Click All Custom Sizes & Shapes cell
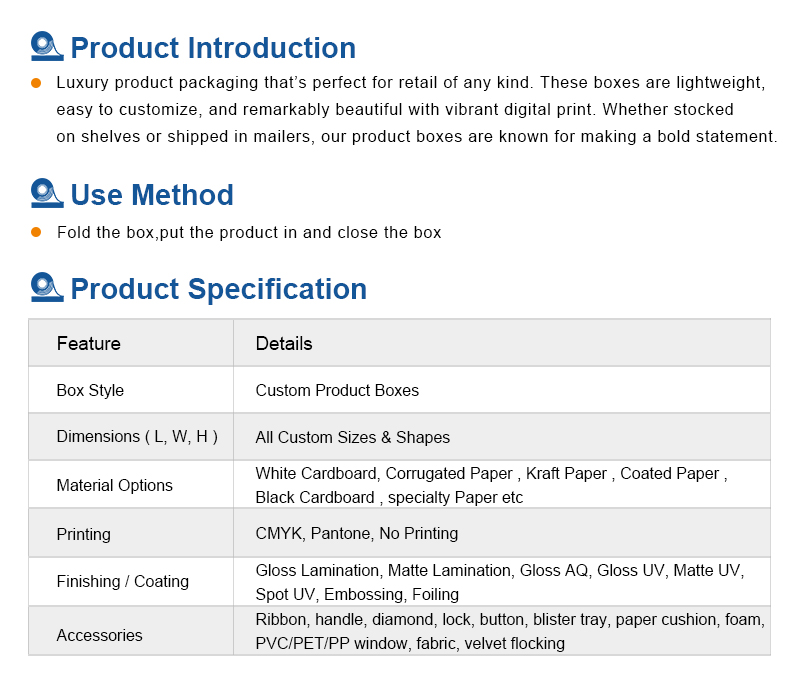Viewport: 800px width, 675px height. pyautogui.click(x=353, y=437)
